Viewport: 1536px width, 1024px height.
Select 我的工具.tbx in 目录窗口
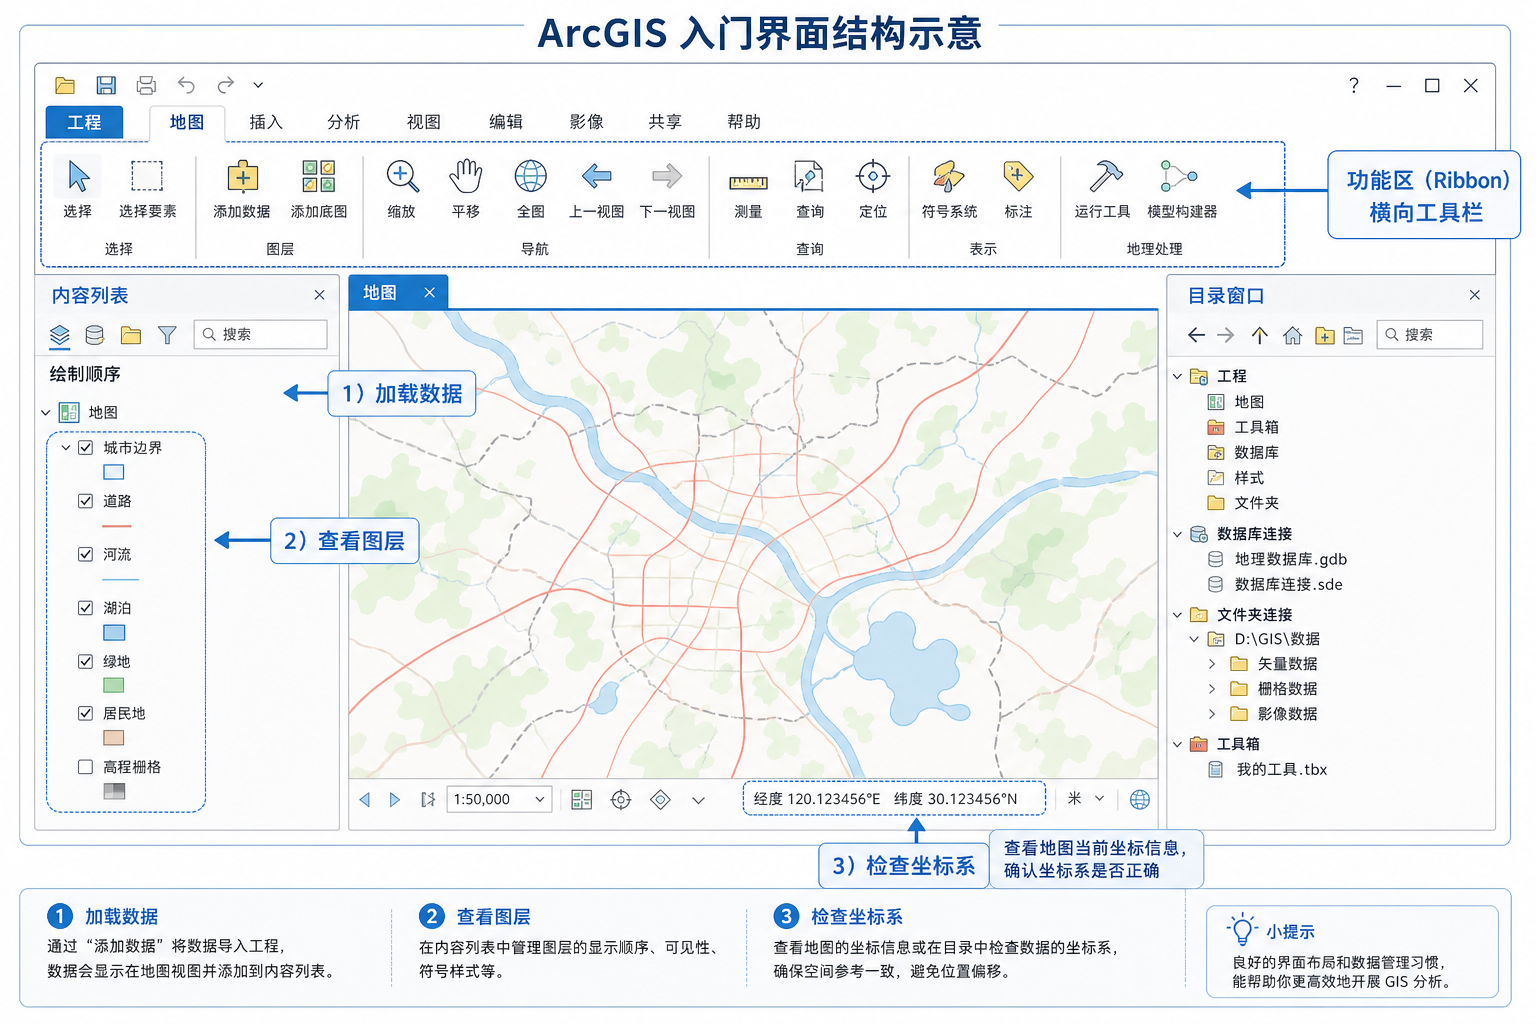[1268, 769]
